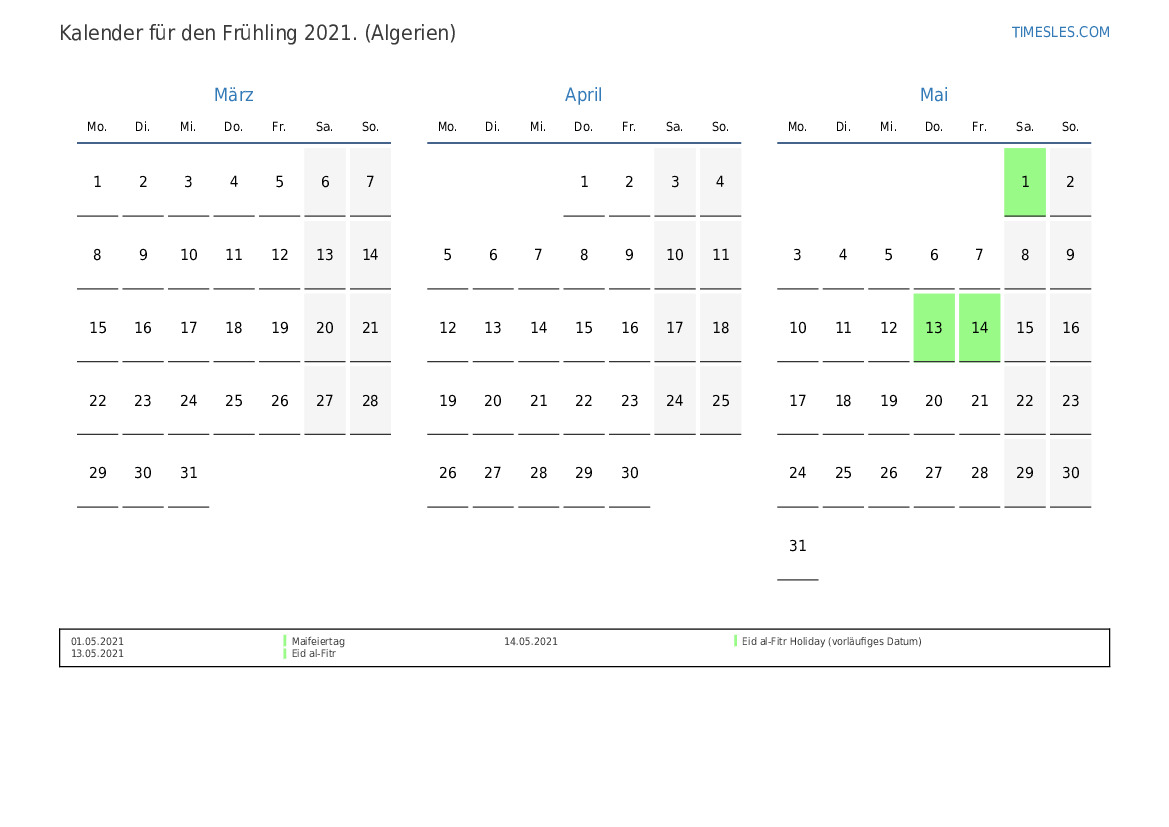The height and width of the screenshot is (827, 1169).
Task: Select April 30 in the calendar
Action: tap(629, 474)
